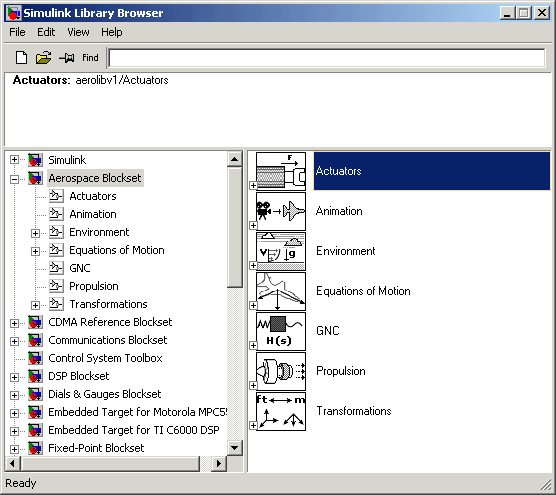
Task: Click the New model toolbar icon
Action: click(21, 57)
